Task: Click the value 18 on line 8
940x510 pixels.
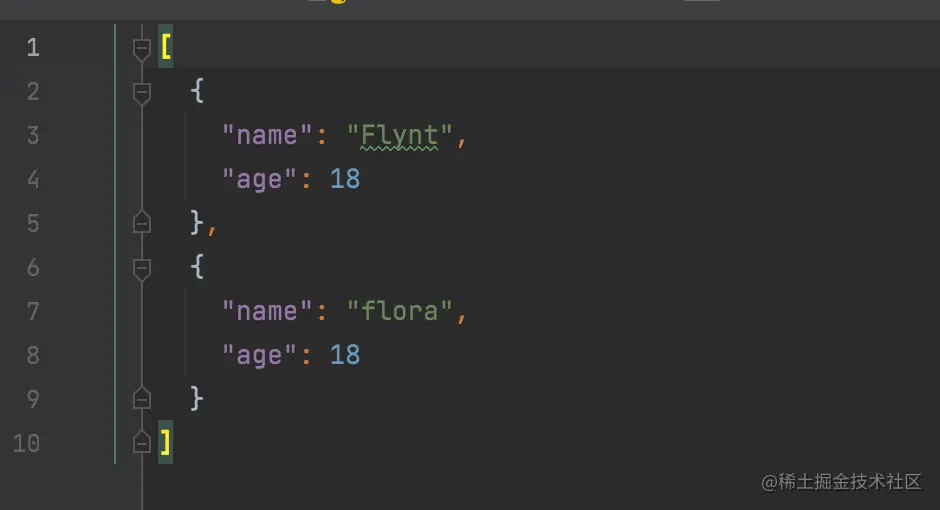Action: 345,355
